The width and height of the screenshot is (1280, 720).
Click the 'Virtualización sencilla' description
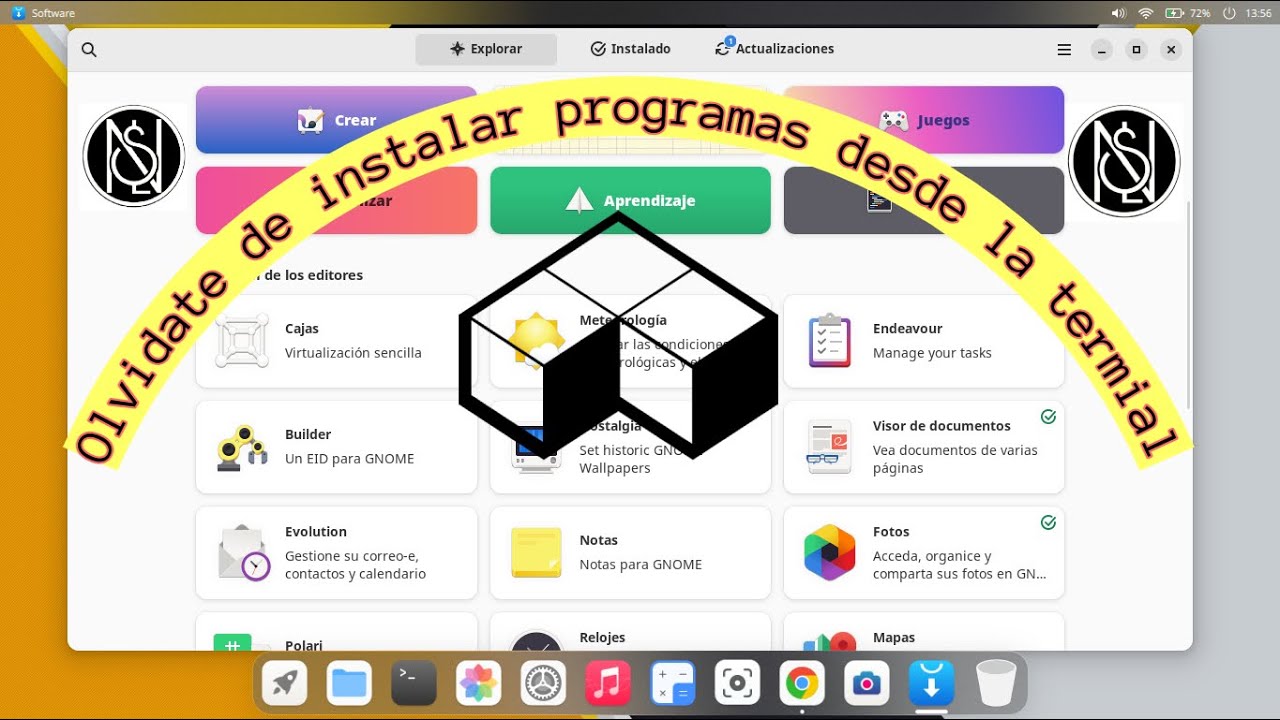[353, 353]
